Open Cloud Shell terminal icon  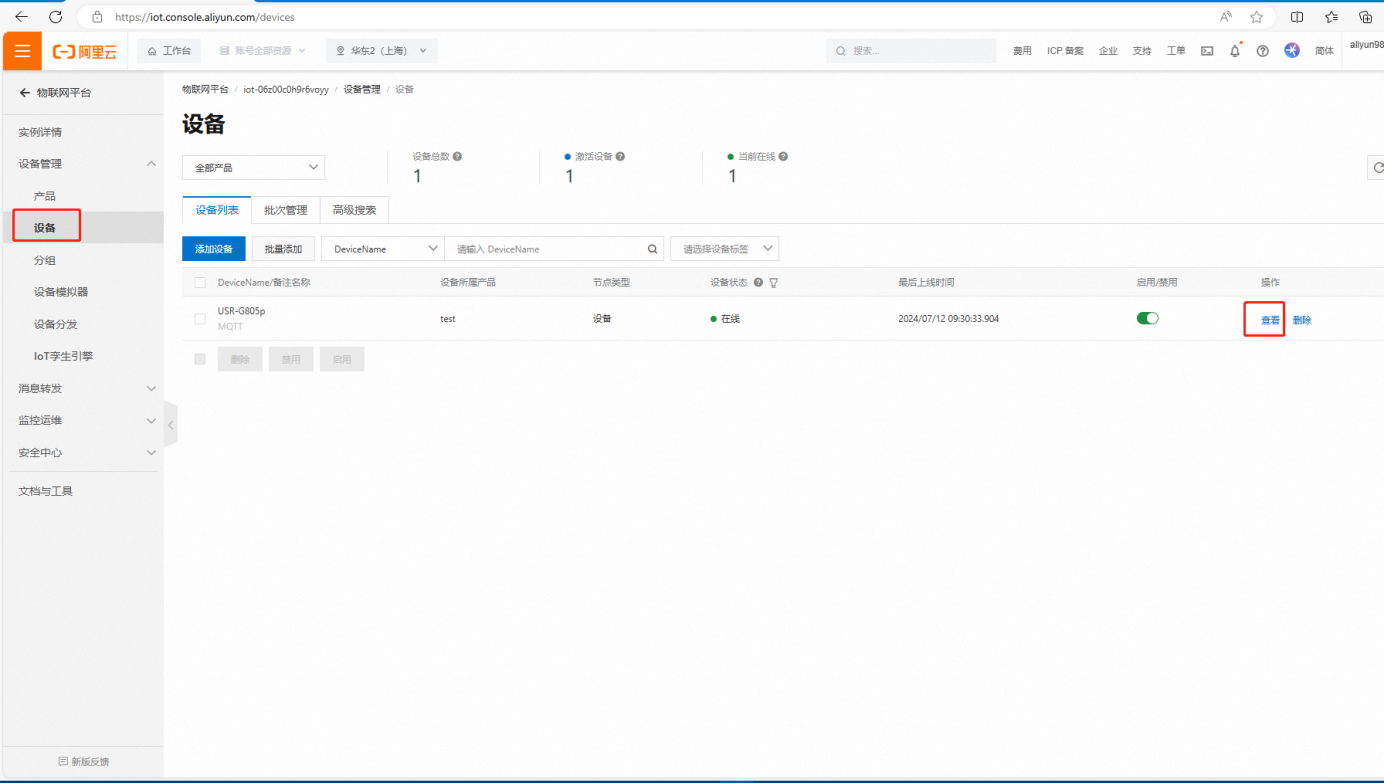[1207, 51]
